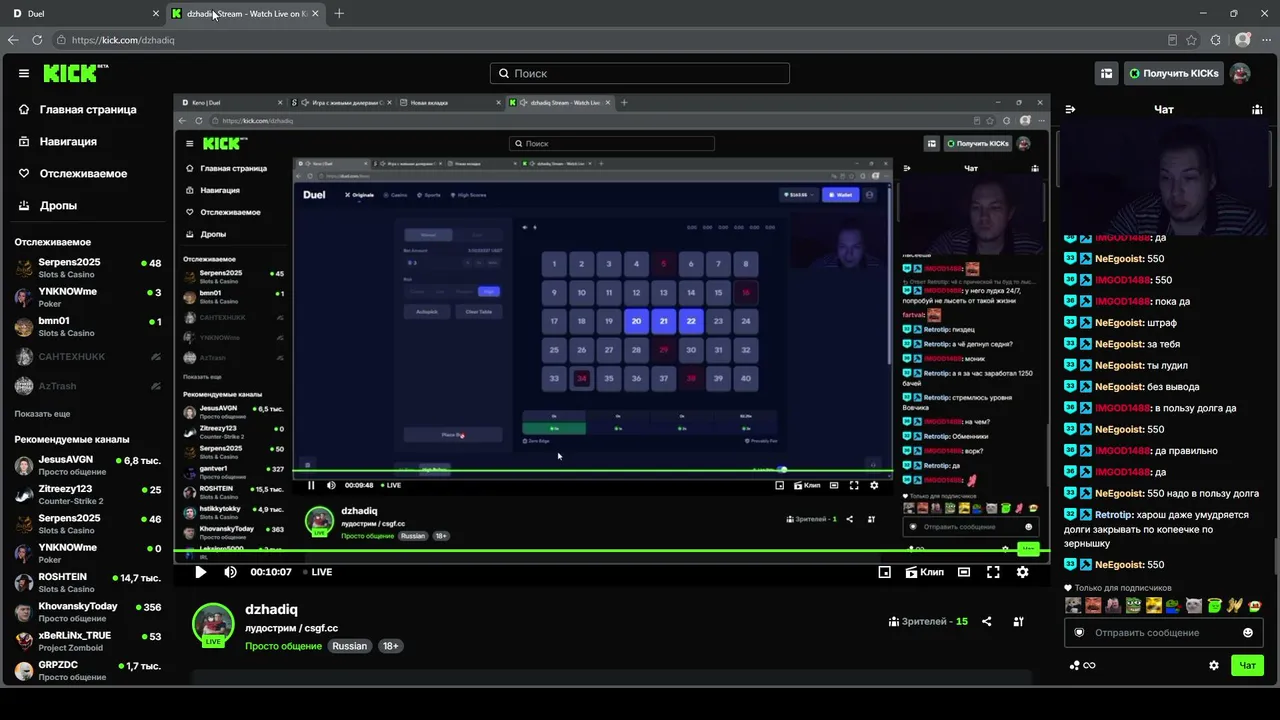The image size is (1280, 720).
Task: Click the Просто общение category link
Action: [285, 646]
